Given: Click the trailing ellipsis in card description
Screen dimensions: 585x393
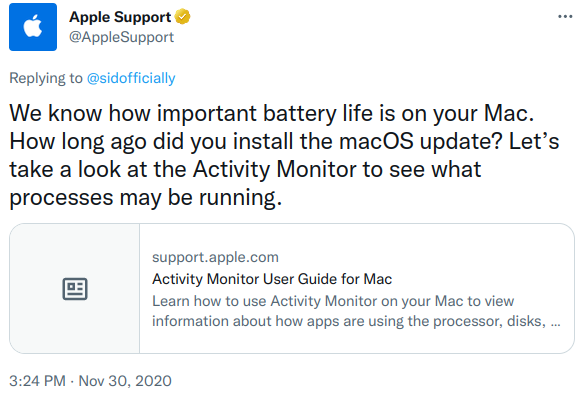Looking at the screenshot, I should pos(556,321).
